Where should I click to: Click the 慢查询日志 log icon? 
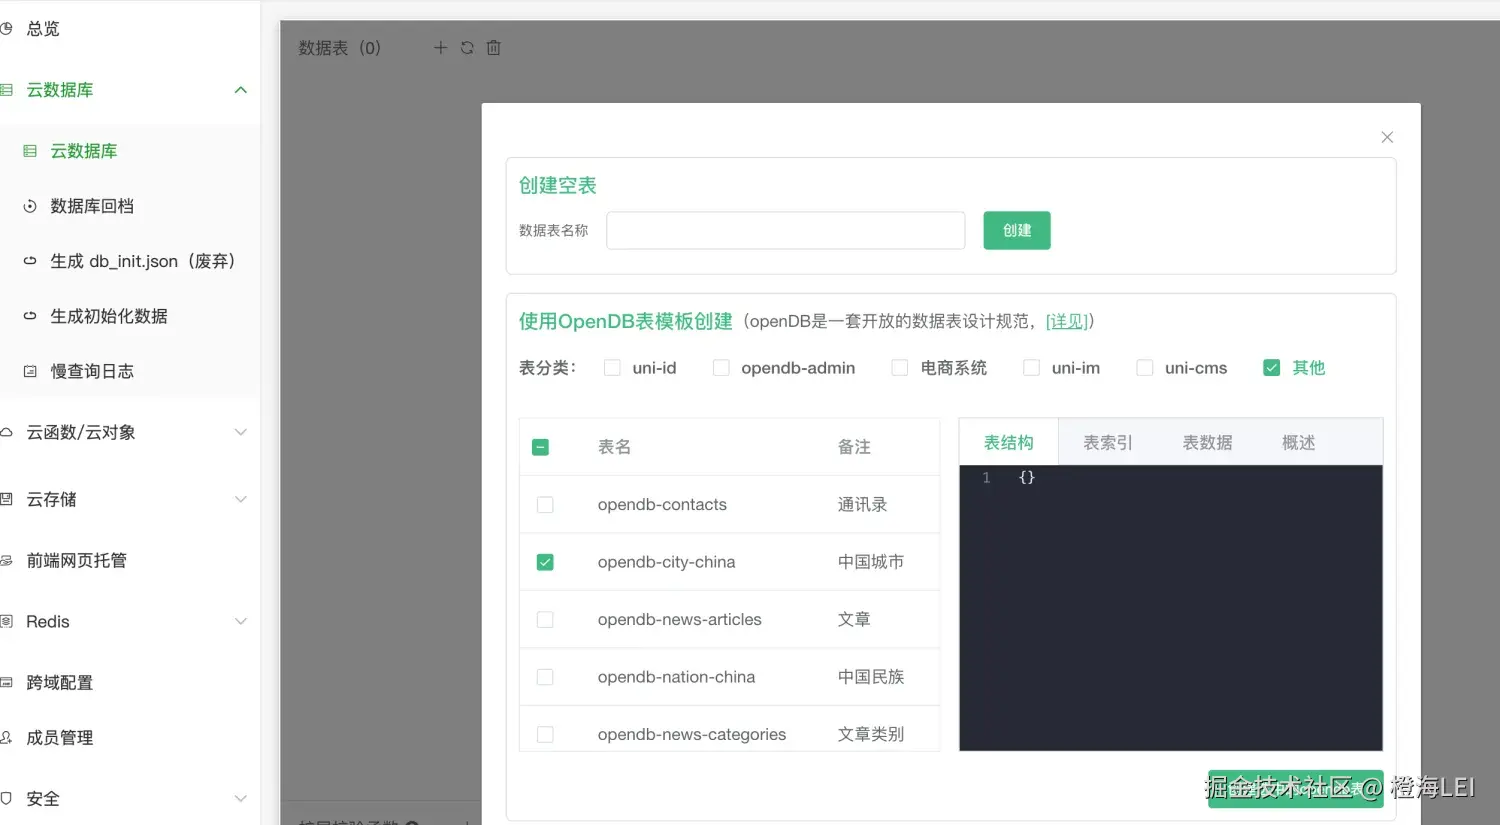click(x=30, y=371)
